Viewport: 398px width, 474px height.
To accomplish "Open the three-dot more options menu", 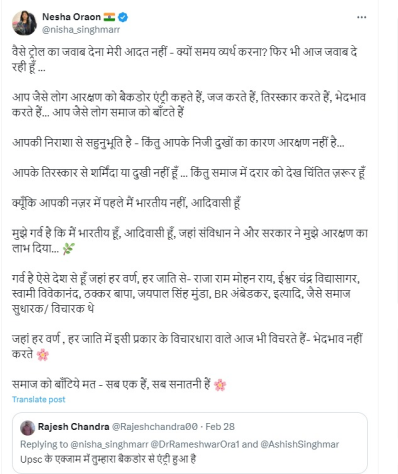I will (x=362, y=17).
